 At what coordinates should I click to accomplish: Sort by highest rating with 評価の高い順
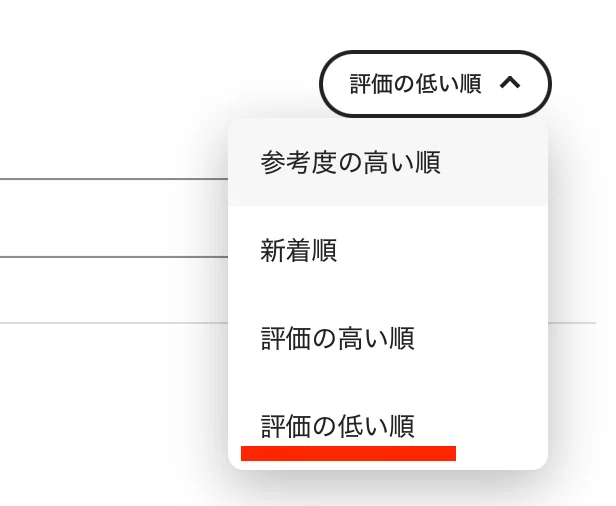pyautogui.click(x=388, y=338)
